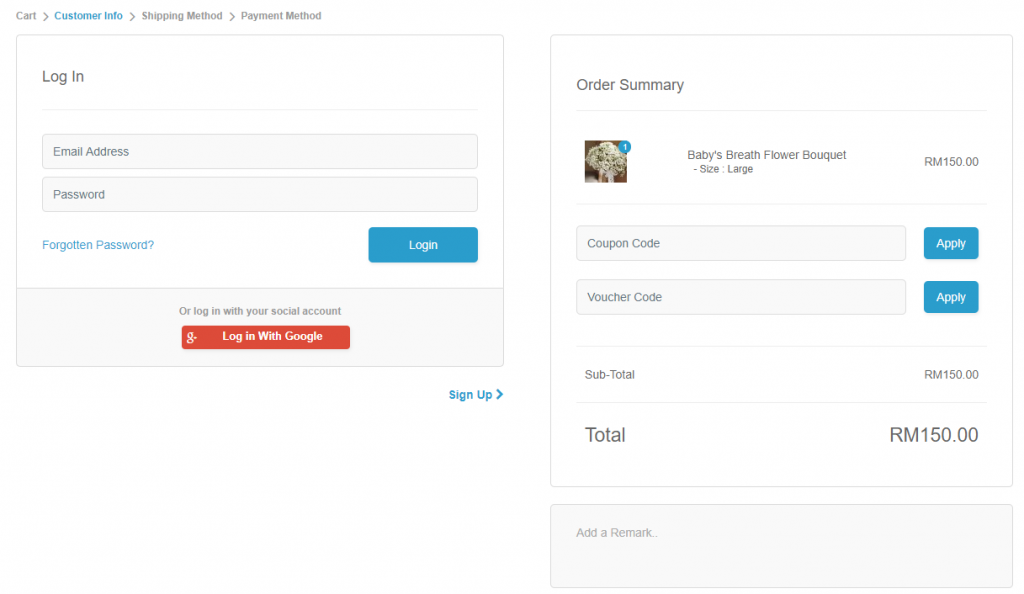Click the breadcrumb arrow before Payment Method
The width and height of the screenshot is (1024, 594).
[231, 15]
